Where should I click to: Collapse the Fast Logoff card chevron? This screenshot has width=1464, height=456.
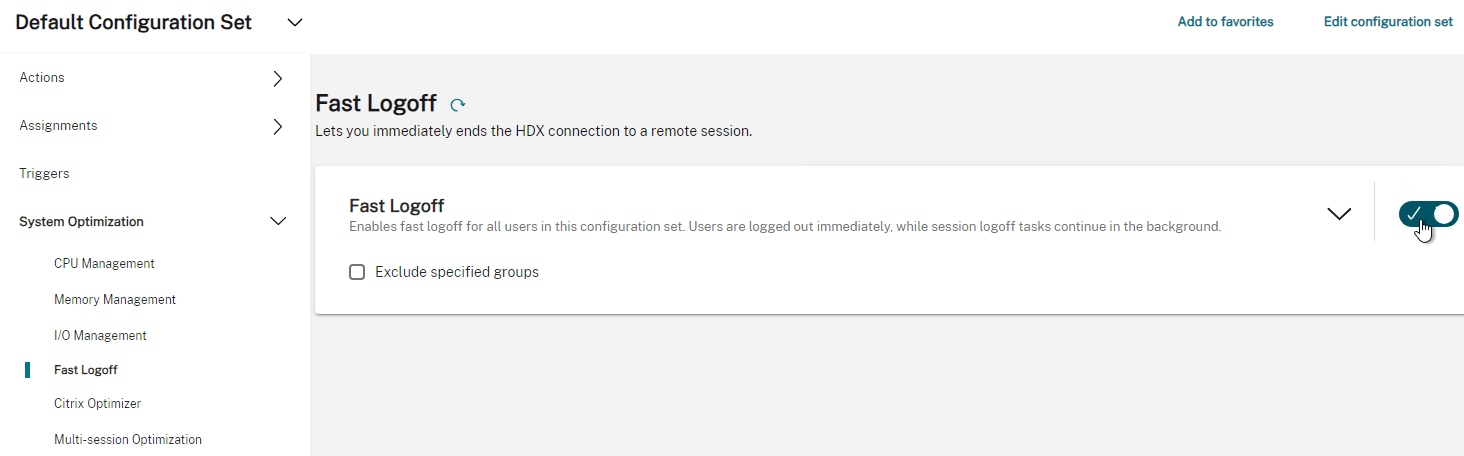pos(1338,213)
